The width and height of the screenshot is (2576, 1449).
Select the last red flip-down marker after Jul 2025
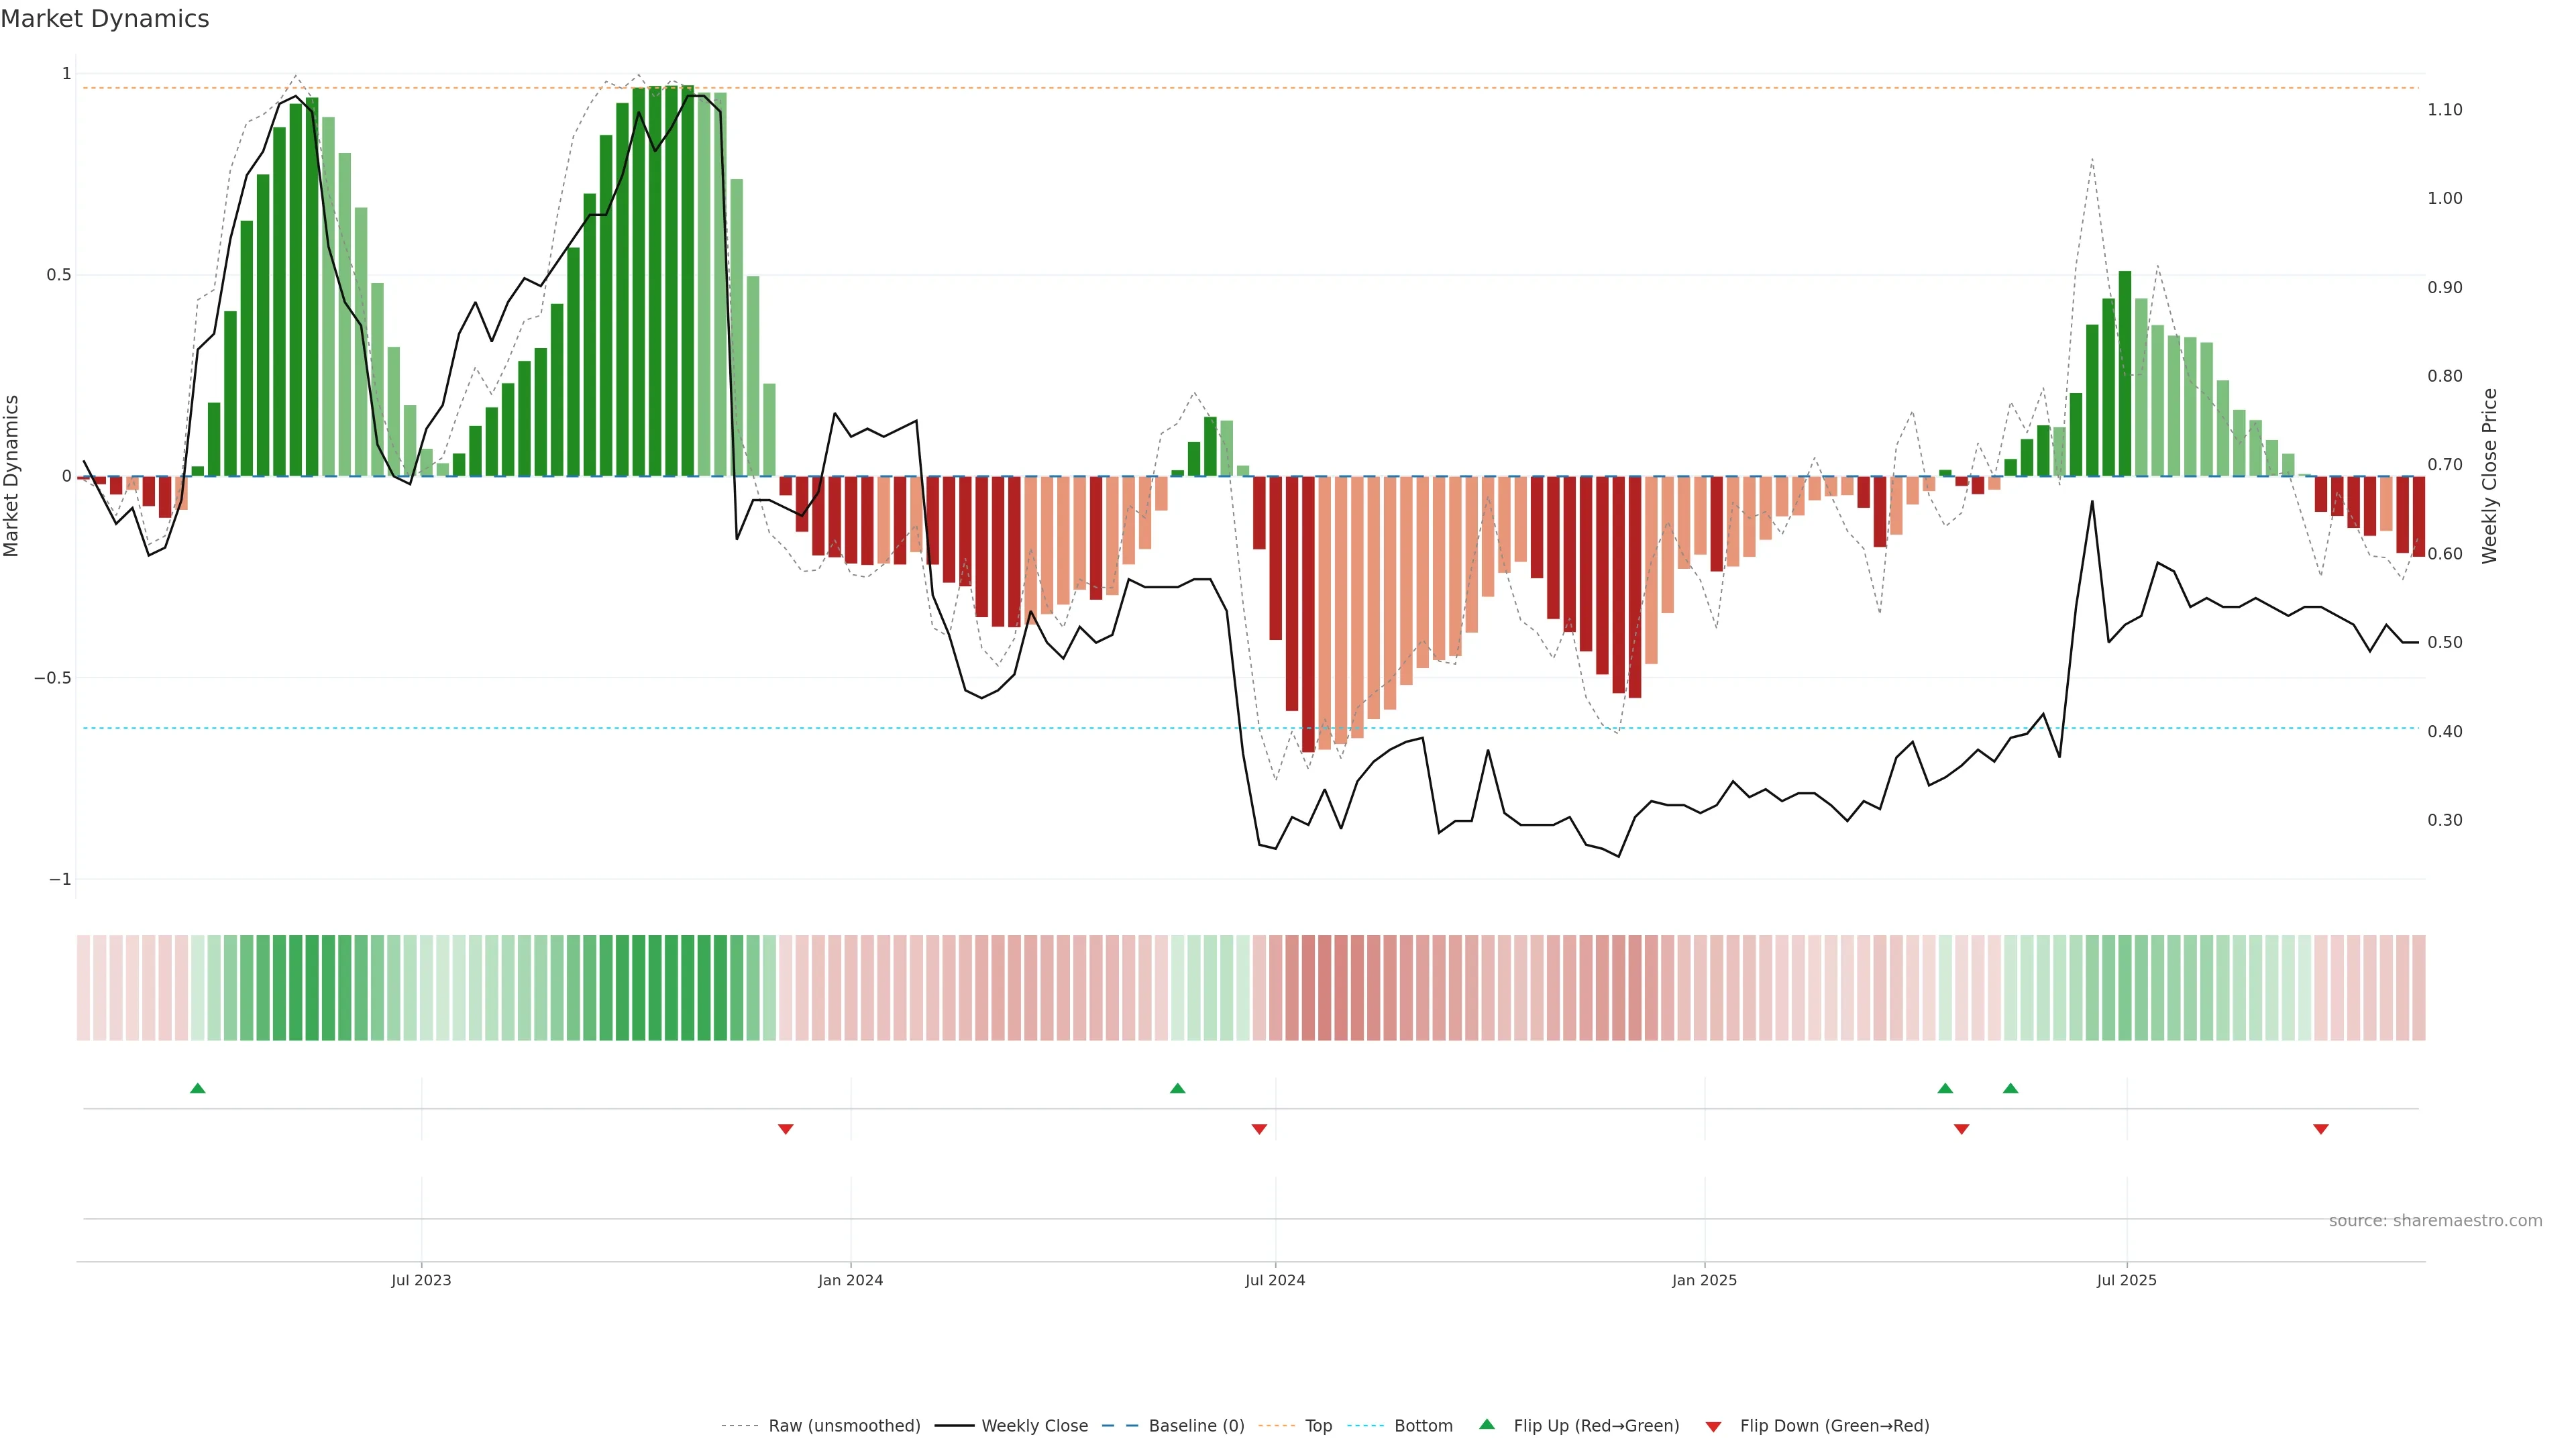(x=2321, y=1129)
